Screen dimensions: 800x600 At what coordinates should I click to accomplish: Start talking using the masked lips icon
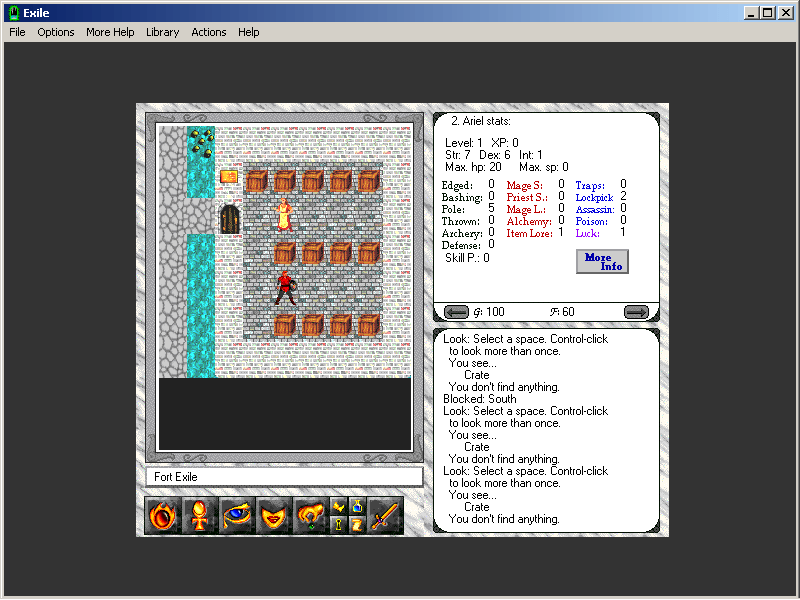274,516
